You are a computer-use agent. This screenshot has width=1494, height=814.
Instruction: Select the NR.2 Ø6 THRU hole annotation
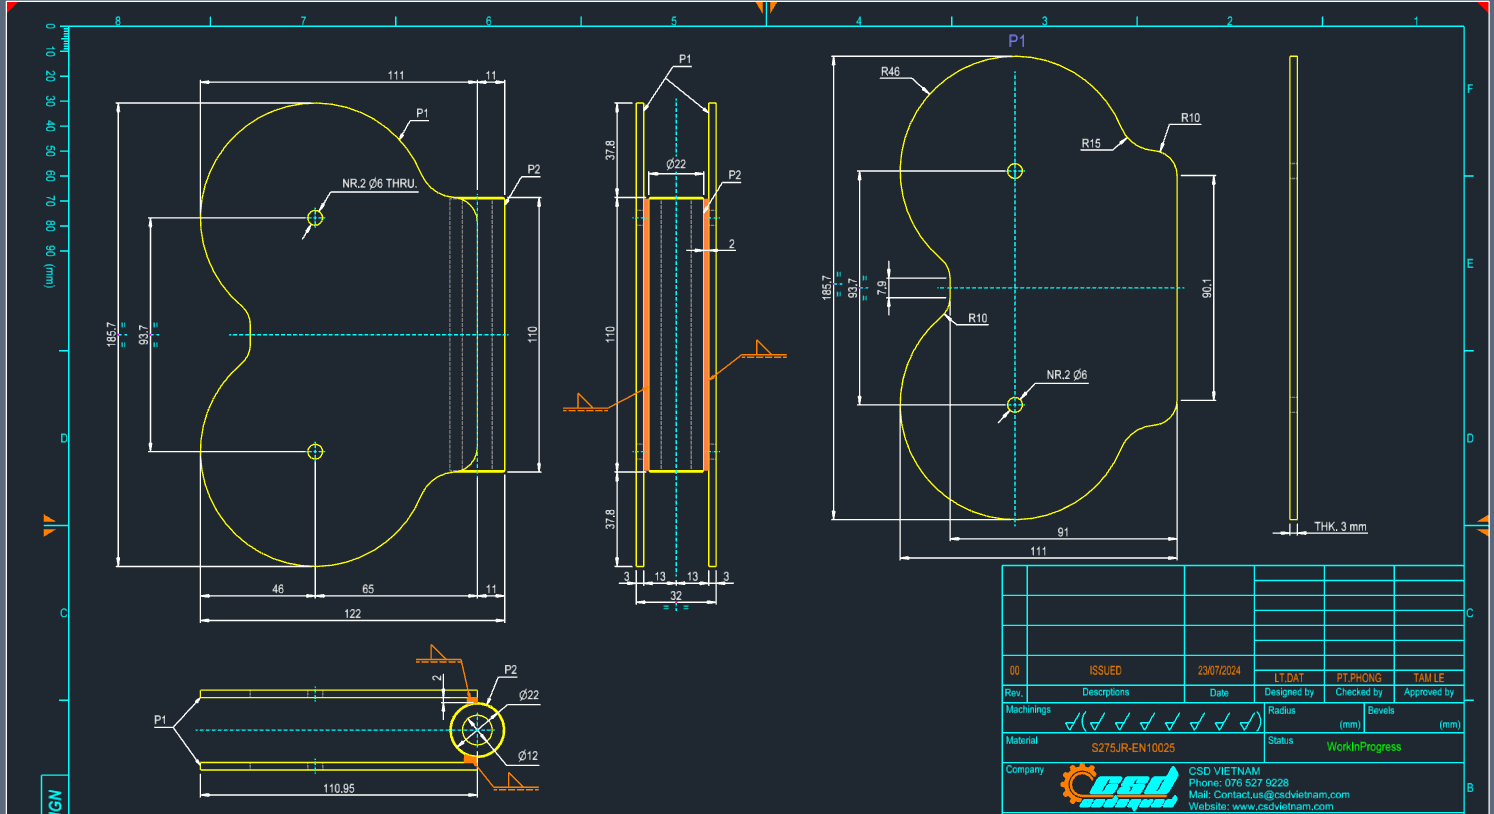point(378,183)
